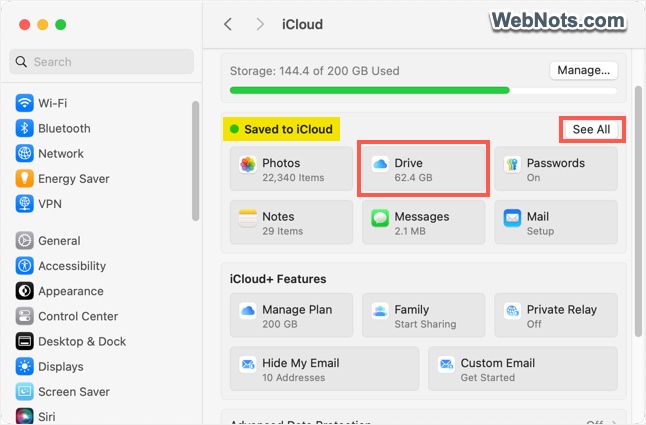
Task: Select Accessibility label in sidebar
Action: tap(72, 266)
